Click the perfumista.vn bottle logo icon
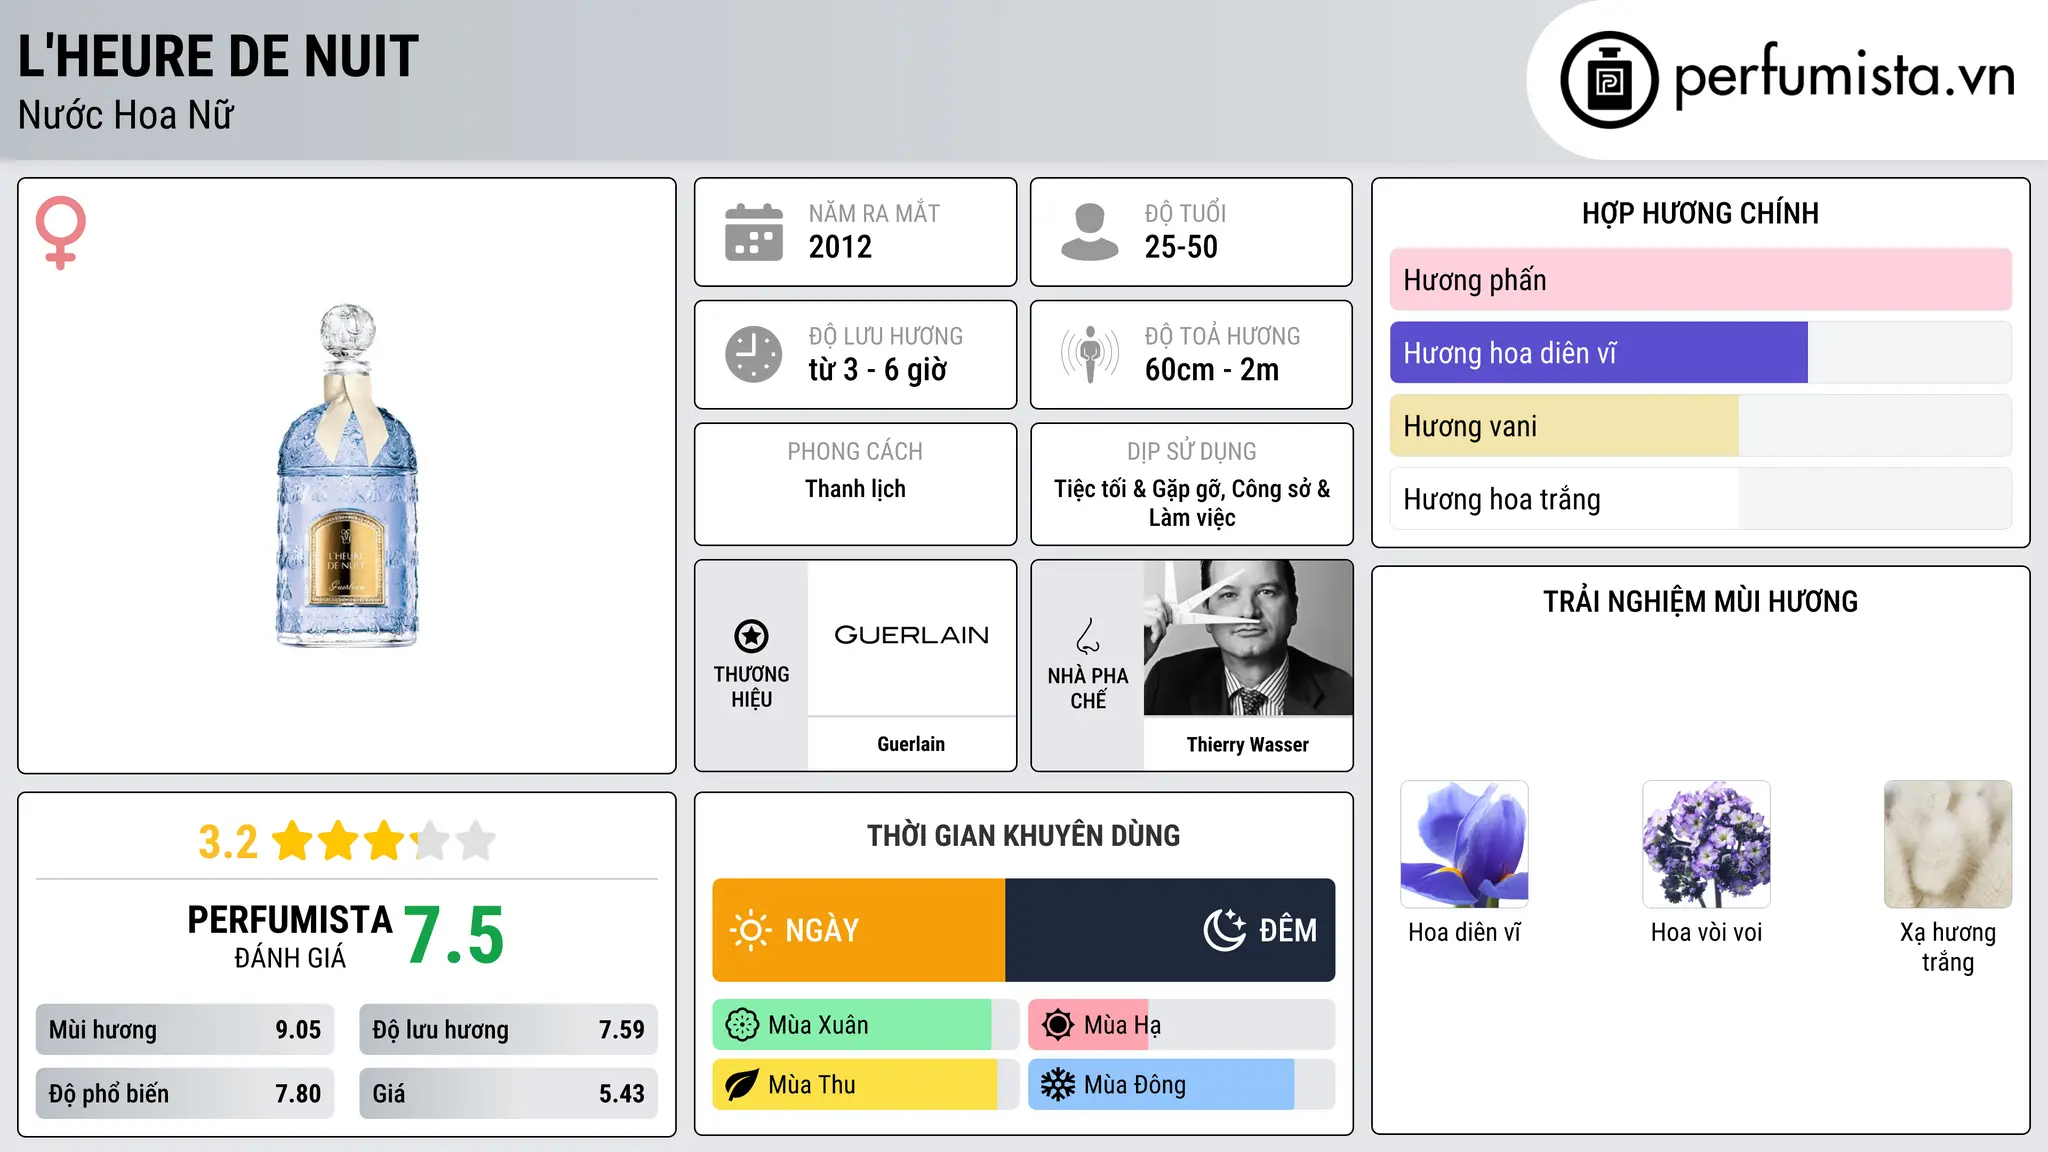Screen dimensions: 2048x1152 pos(1609,80)
